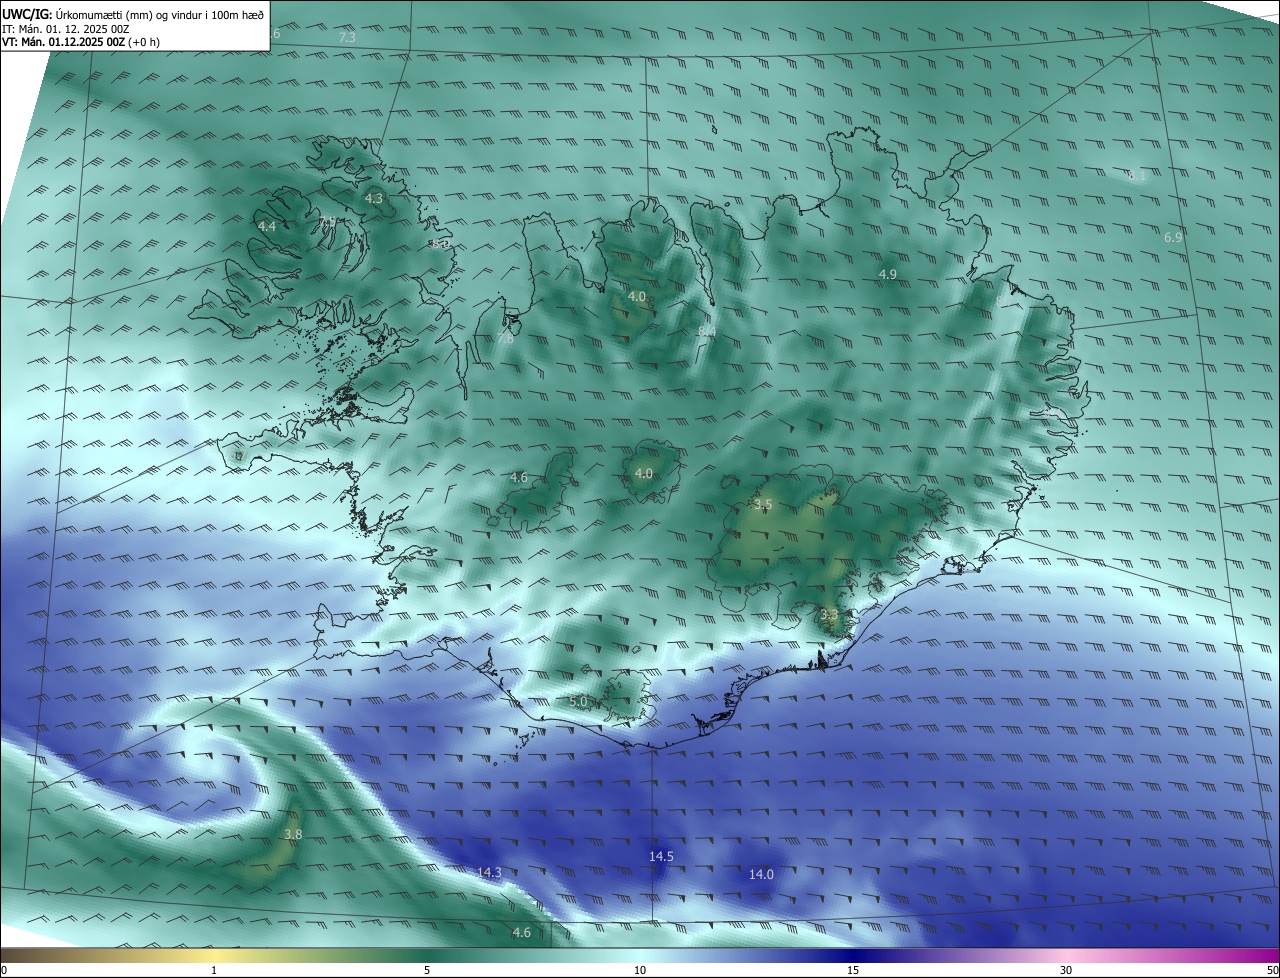1280x978 pixels.
Task: Click the 50 tick on the color scale
Action: click(1272, 970)
